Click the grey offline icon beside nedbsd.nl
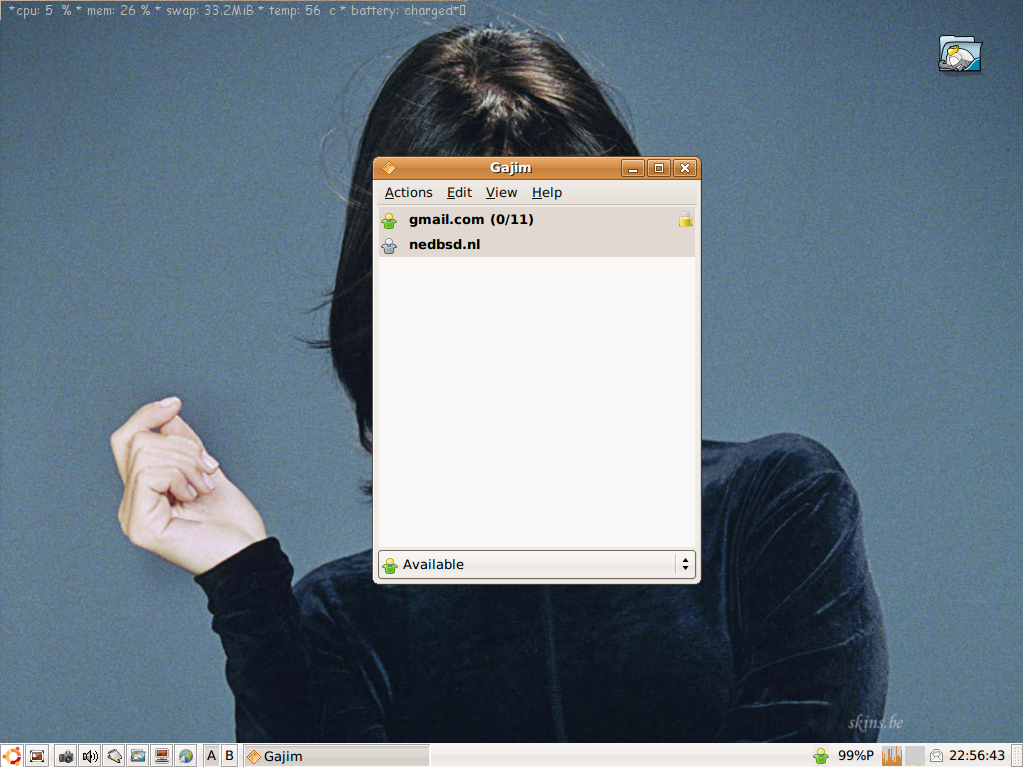Viewport: 1023px width, 767px height. 389,246
